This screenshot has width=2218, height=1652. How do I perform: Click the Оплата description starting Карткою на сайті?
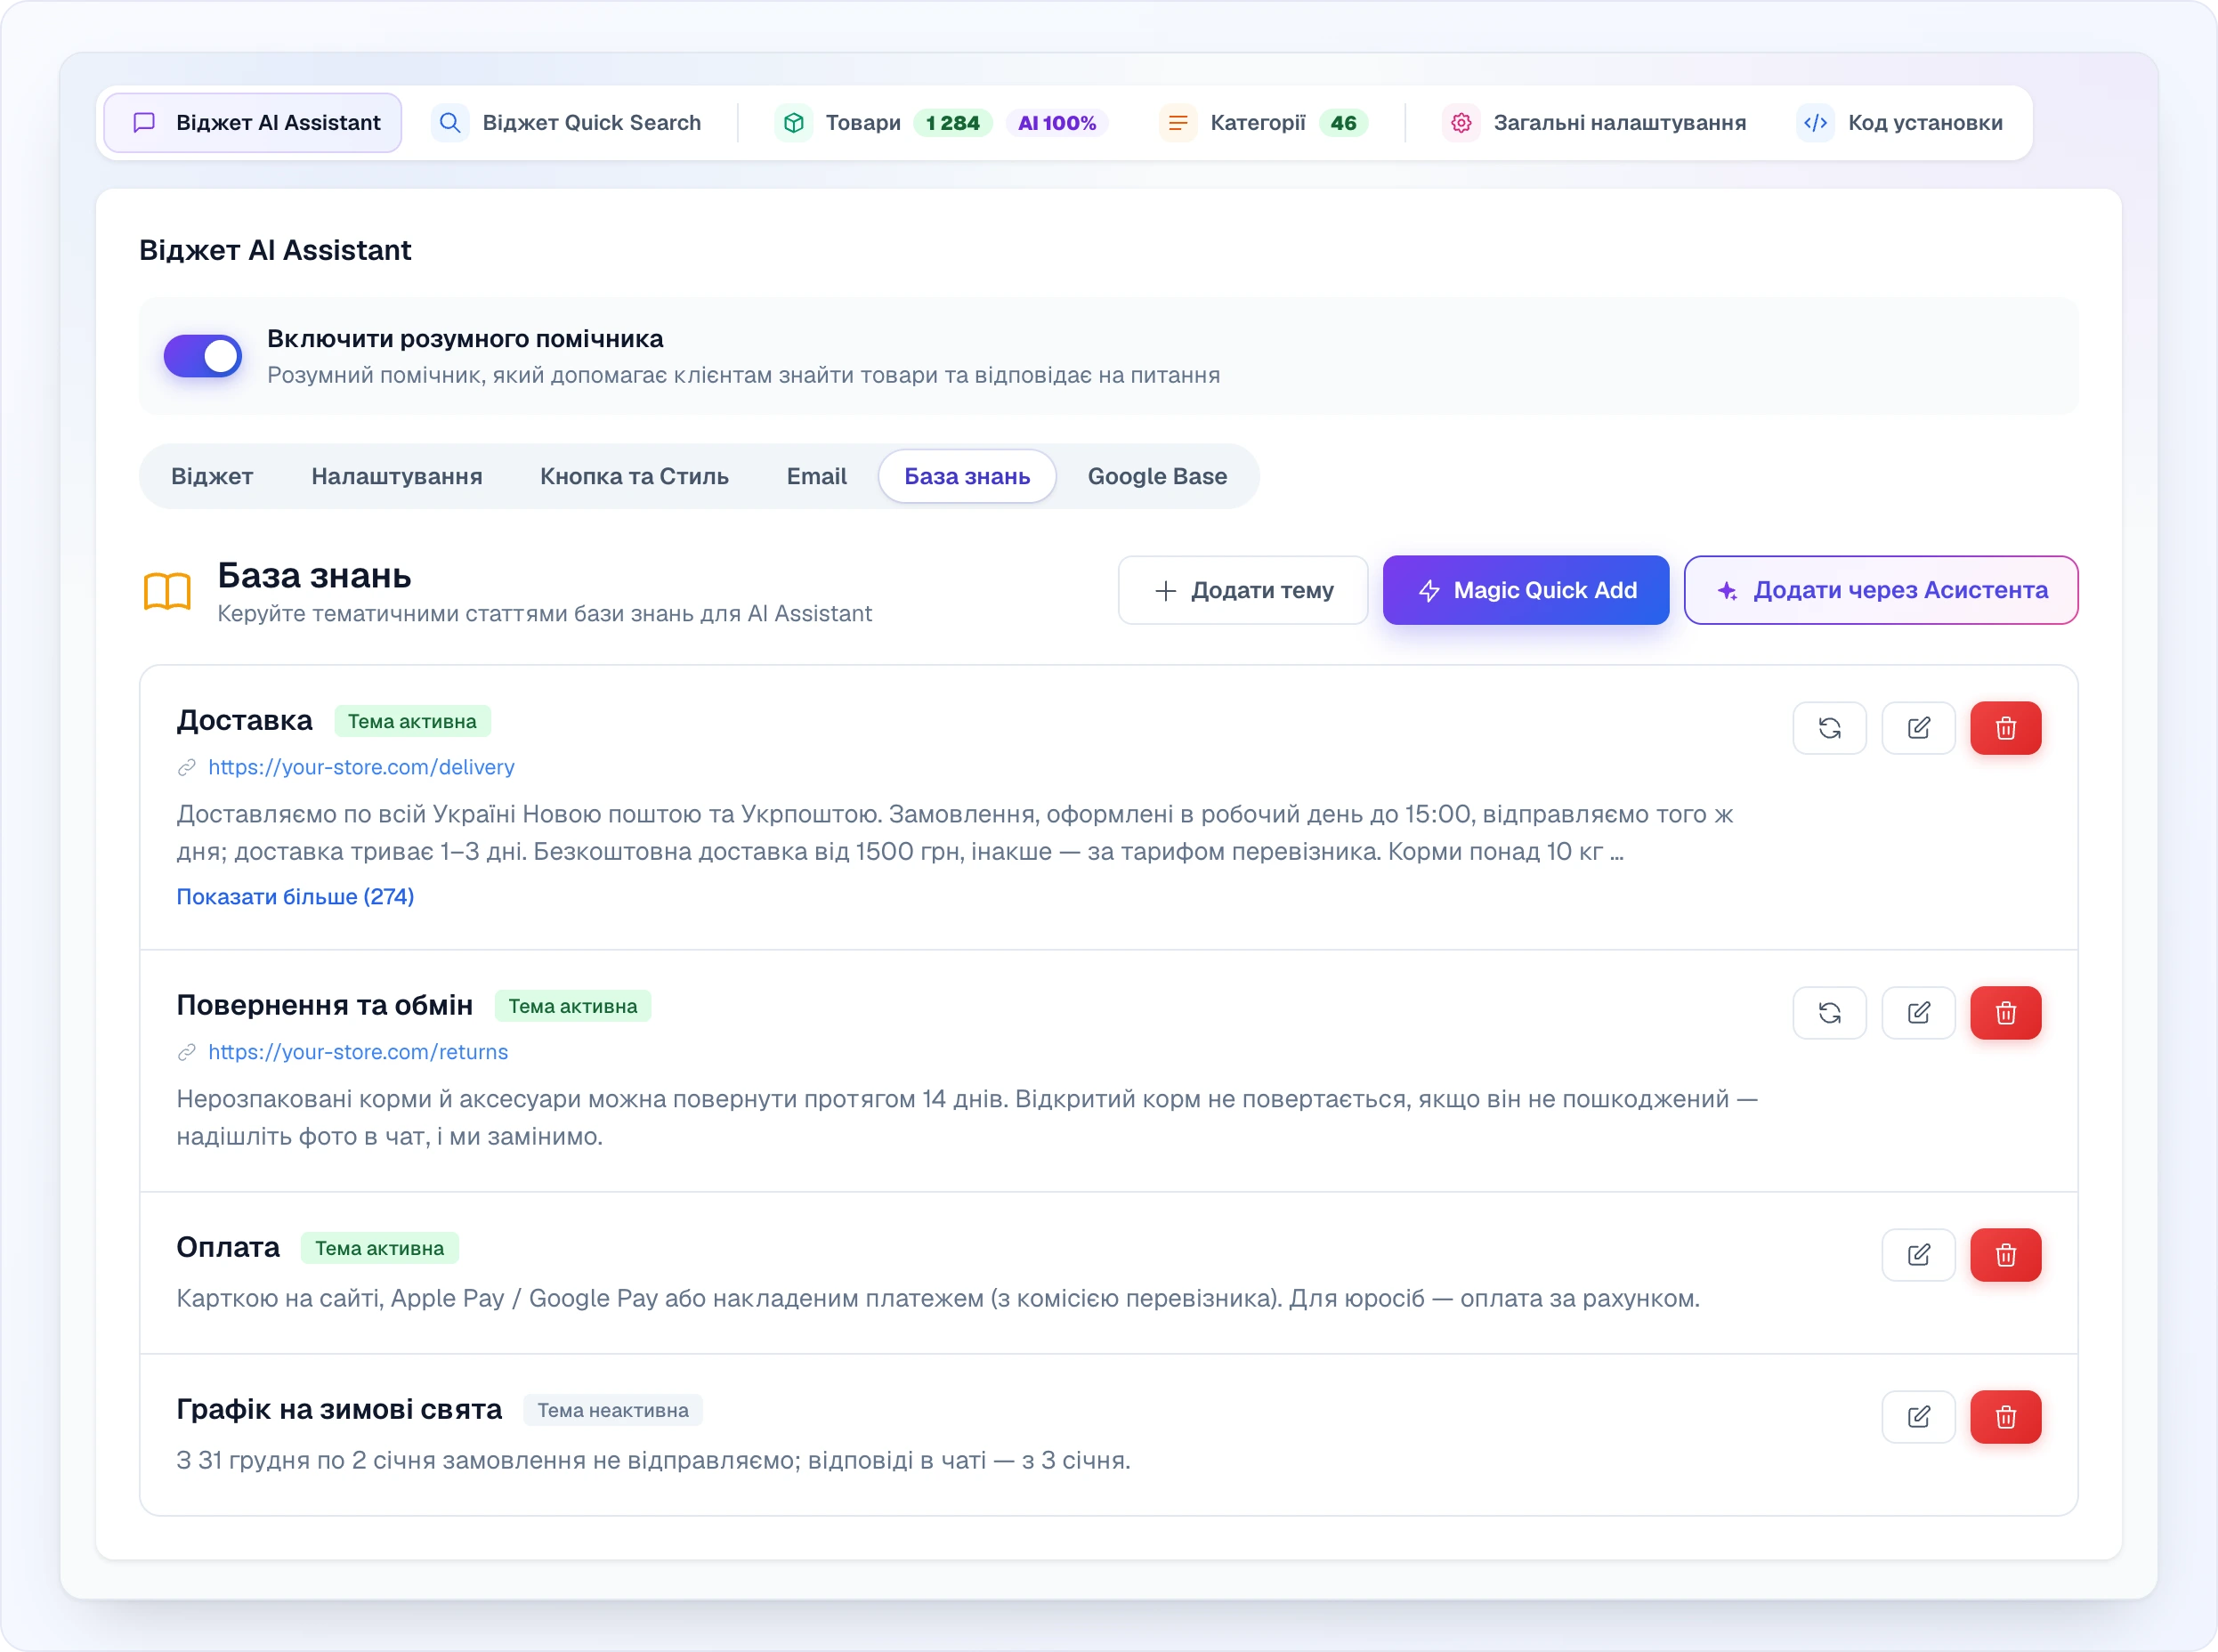(x=938, y=1299)
